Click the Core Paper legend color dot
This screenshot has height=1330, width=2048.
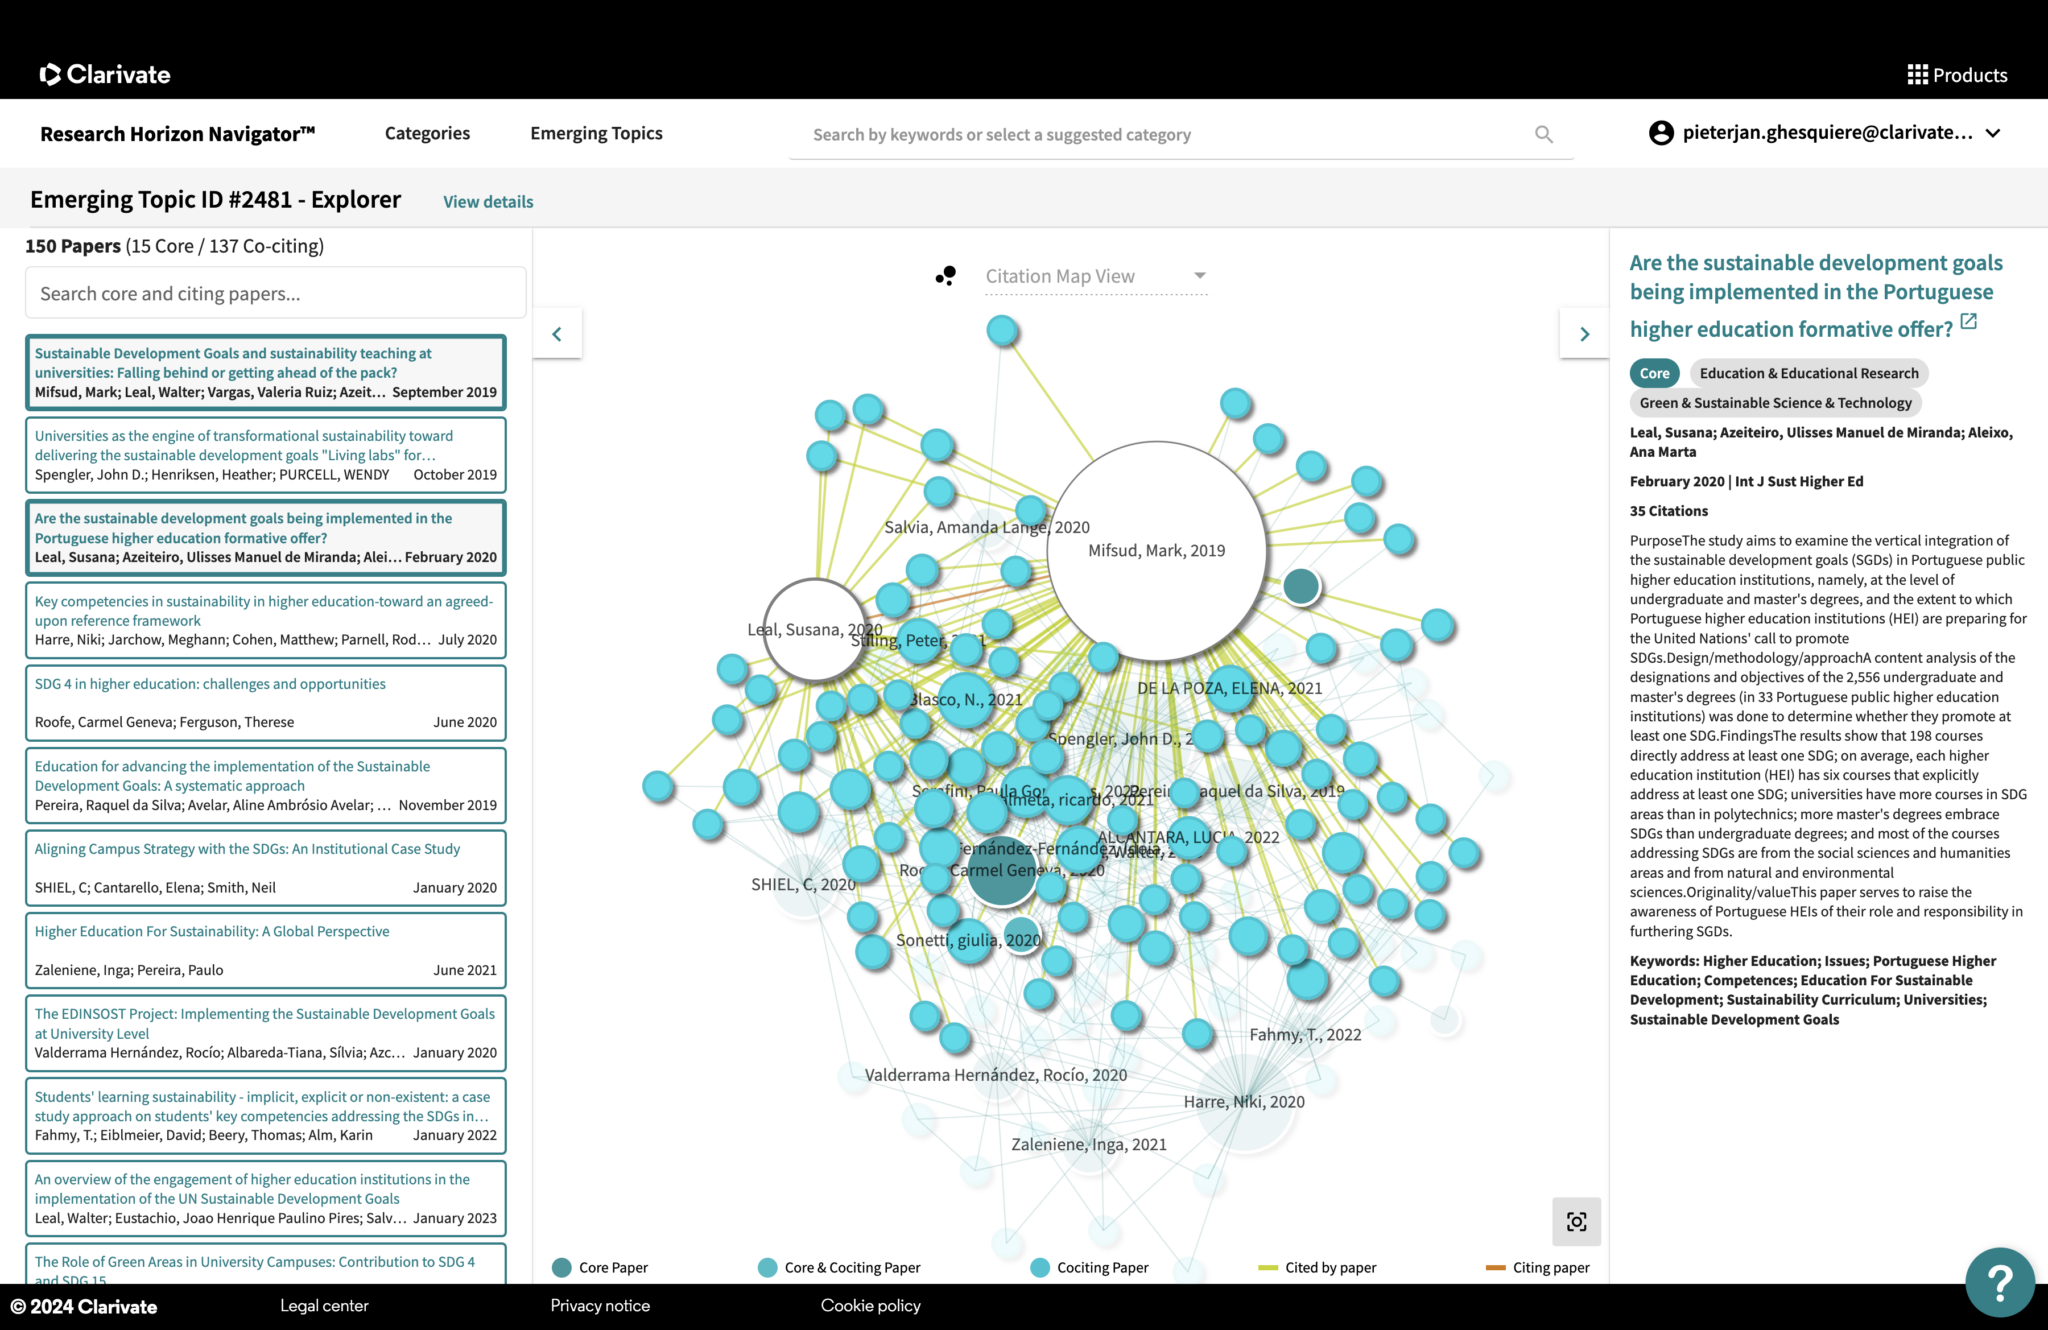tap(562, 1268)
